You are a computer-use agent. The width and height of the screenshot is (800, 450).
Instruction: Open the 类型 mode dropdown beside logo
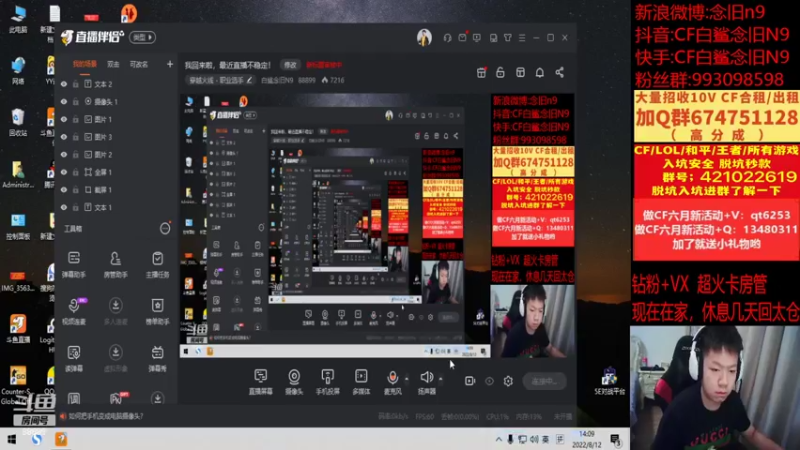(142, 37)
